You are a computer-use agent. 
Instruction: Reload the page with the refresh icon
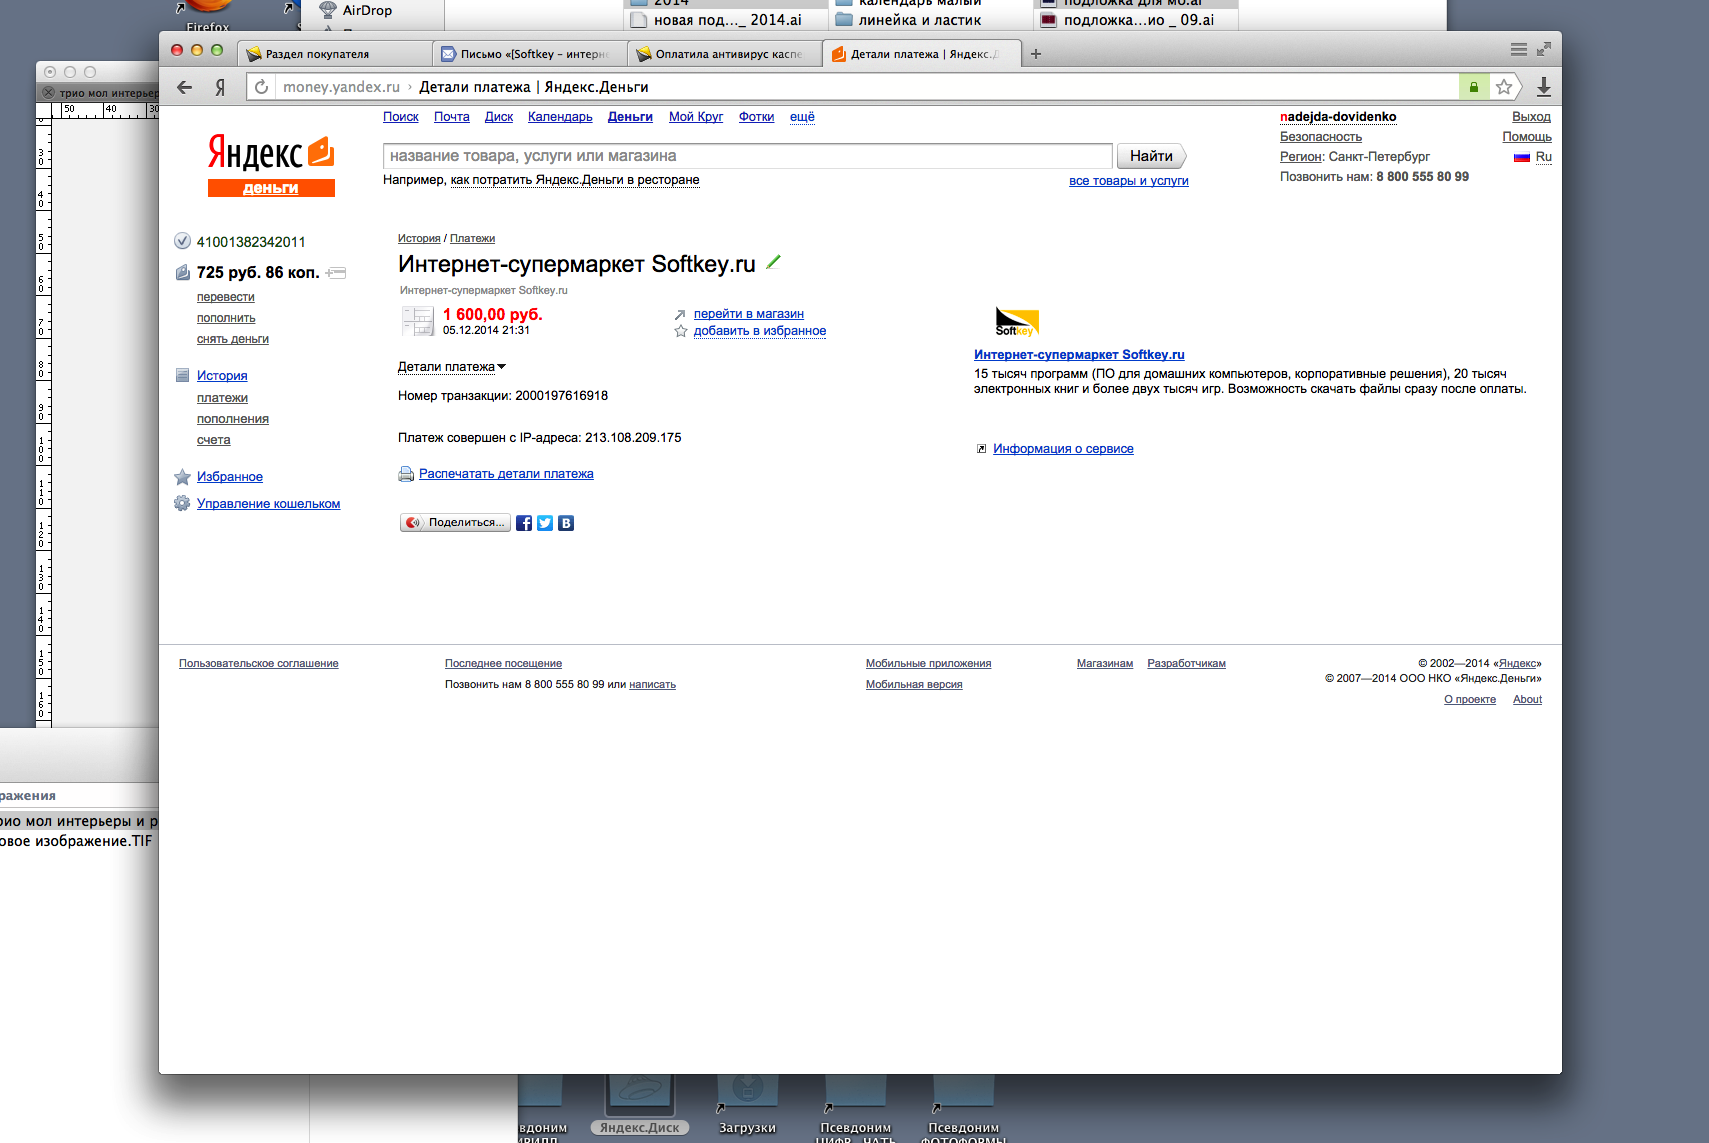pyautogui.click(x=261, y=87)
